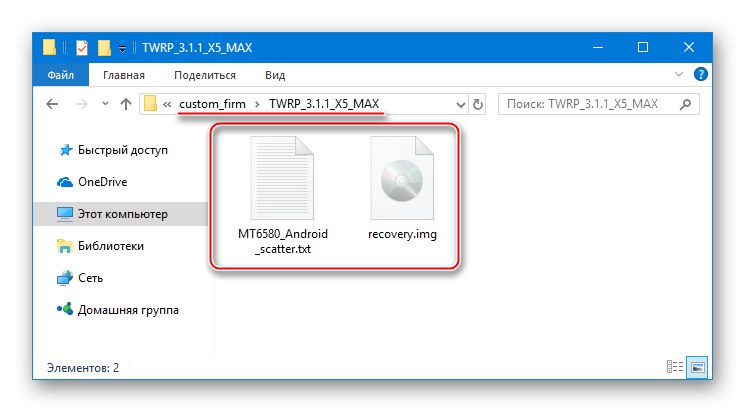745x412 pixels.
Task: Click the recovery.img file name label
Action: pos(402,234)
